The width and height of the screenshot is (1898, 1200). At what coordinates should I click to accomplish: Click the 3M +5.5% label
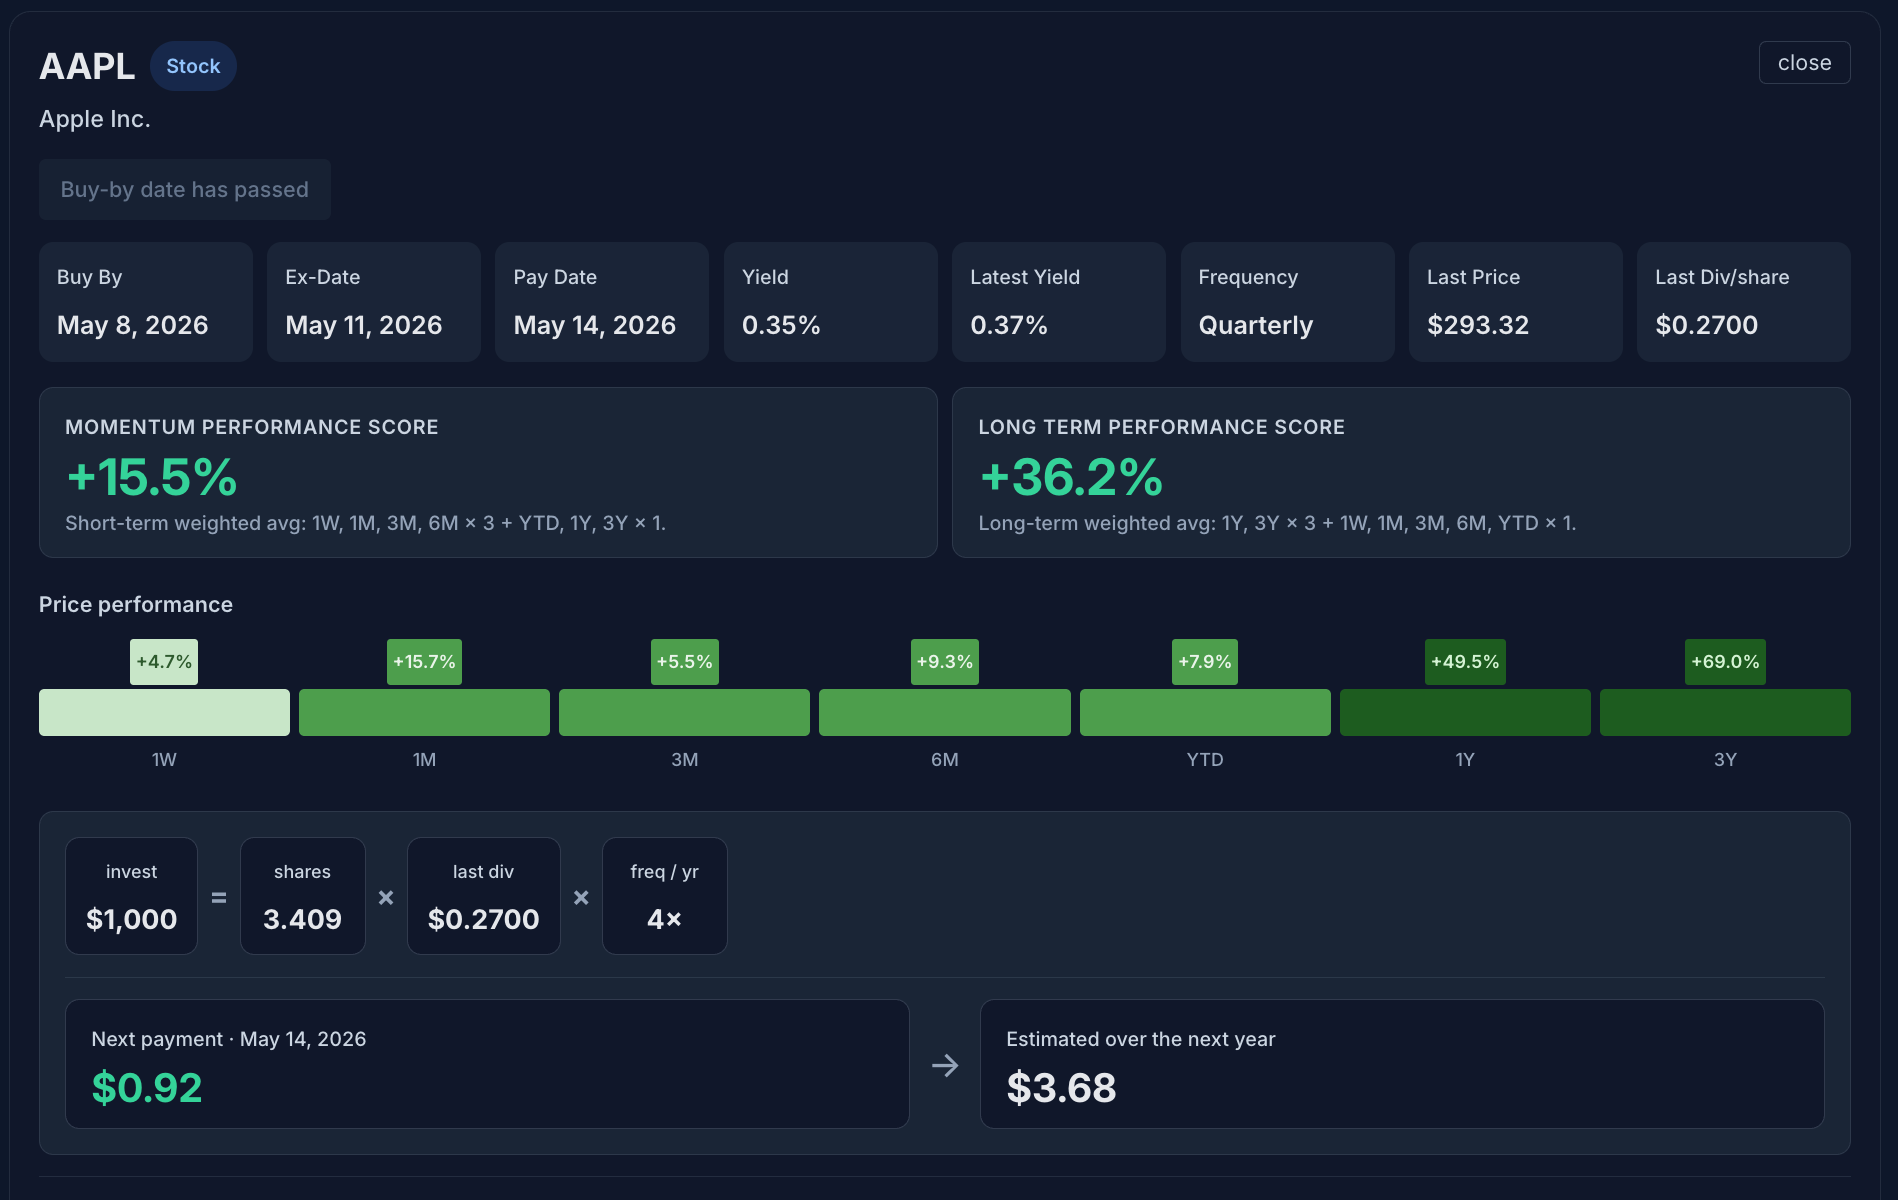pos(684,662)
